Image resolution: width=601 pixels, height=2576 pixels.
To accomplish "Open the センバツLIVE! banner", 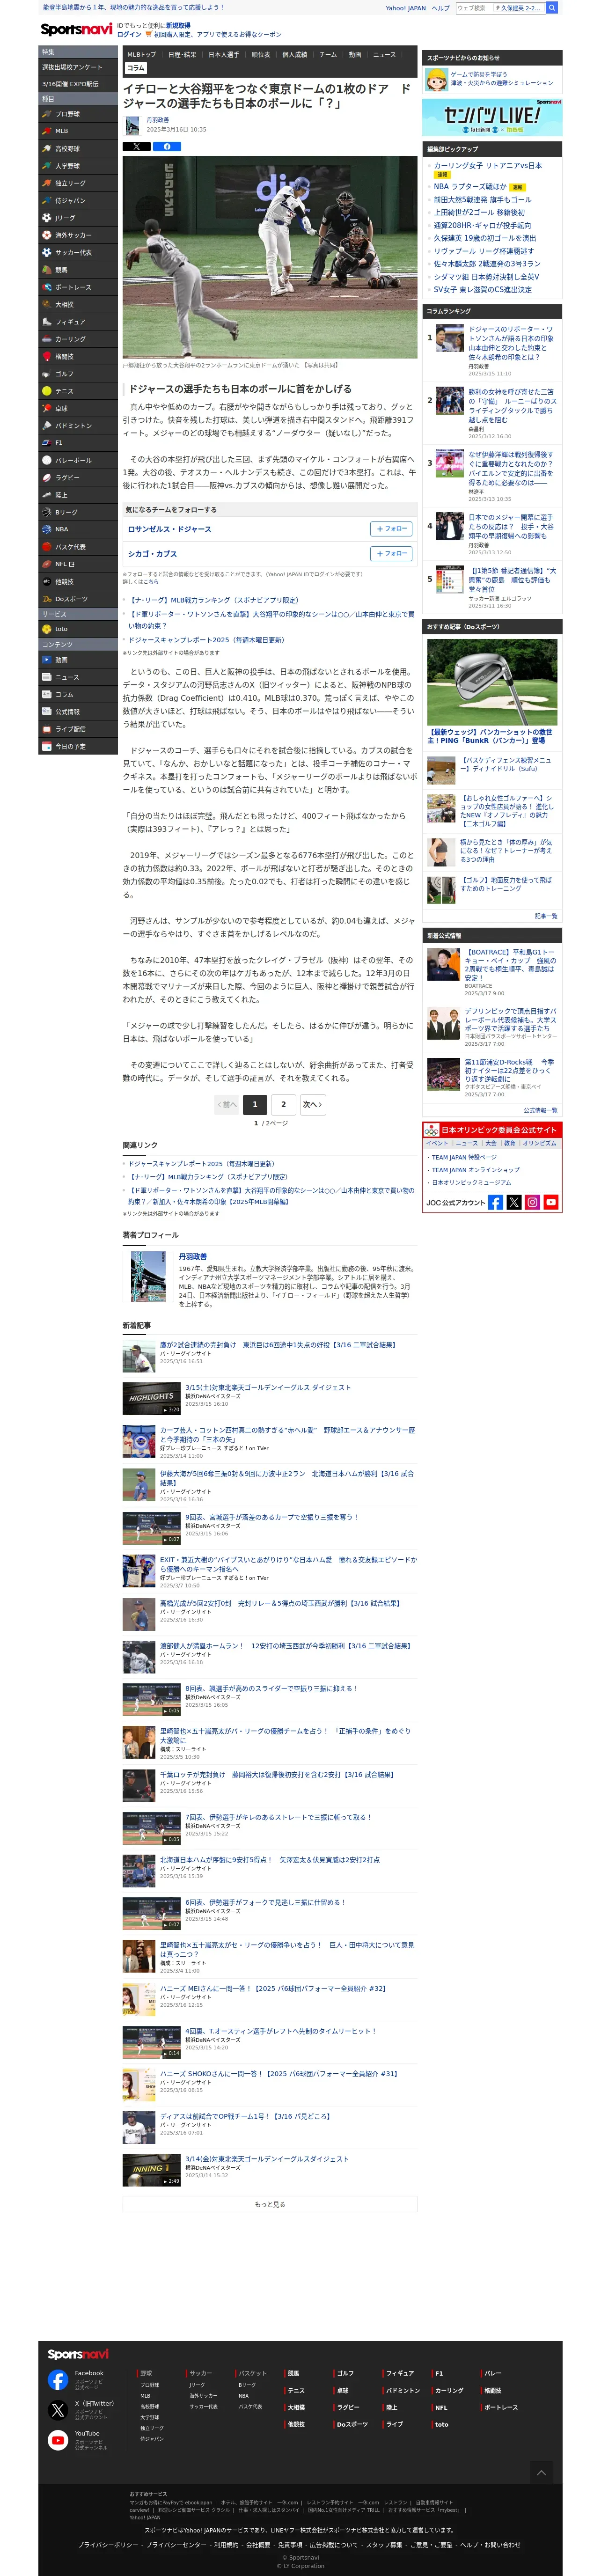I will tap(492, 117).
